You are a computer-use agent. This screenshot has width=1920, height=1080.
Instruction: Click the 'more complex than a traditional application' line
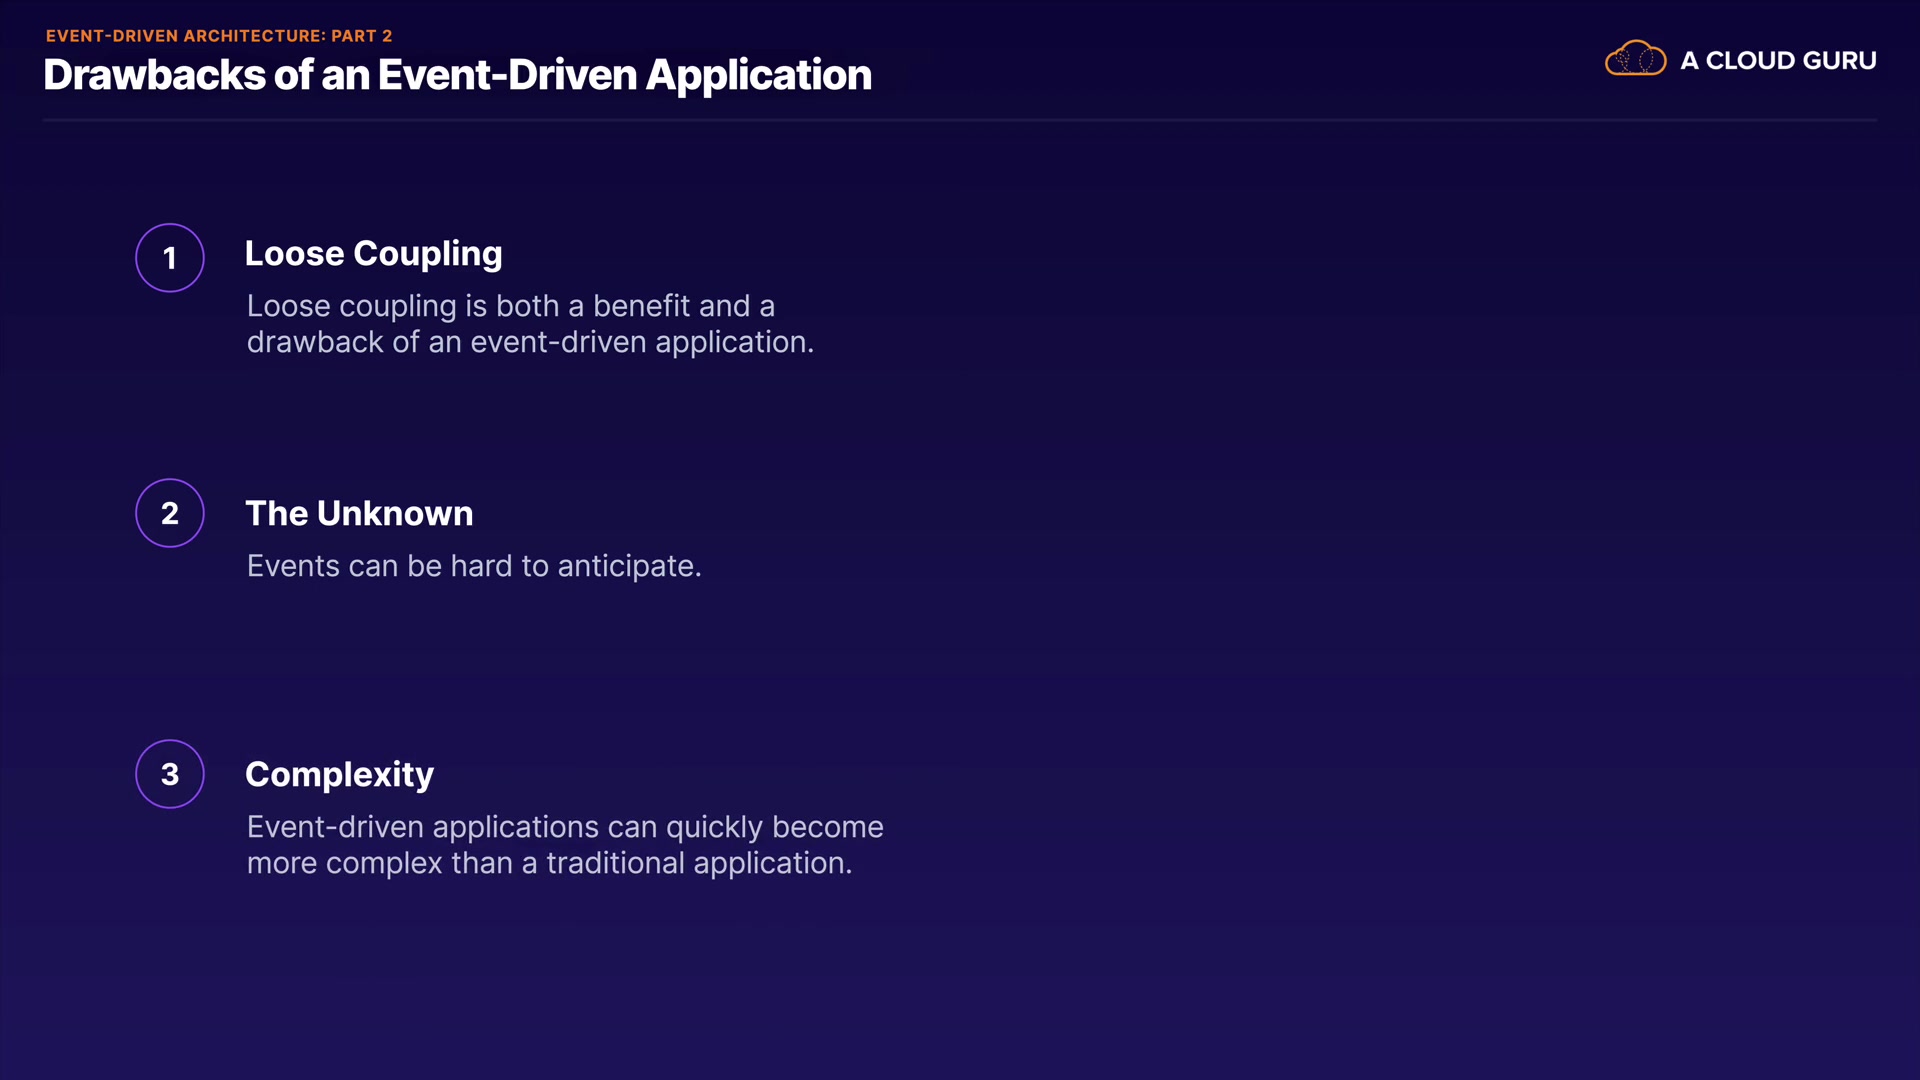click(549, 863)
